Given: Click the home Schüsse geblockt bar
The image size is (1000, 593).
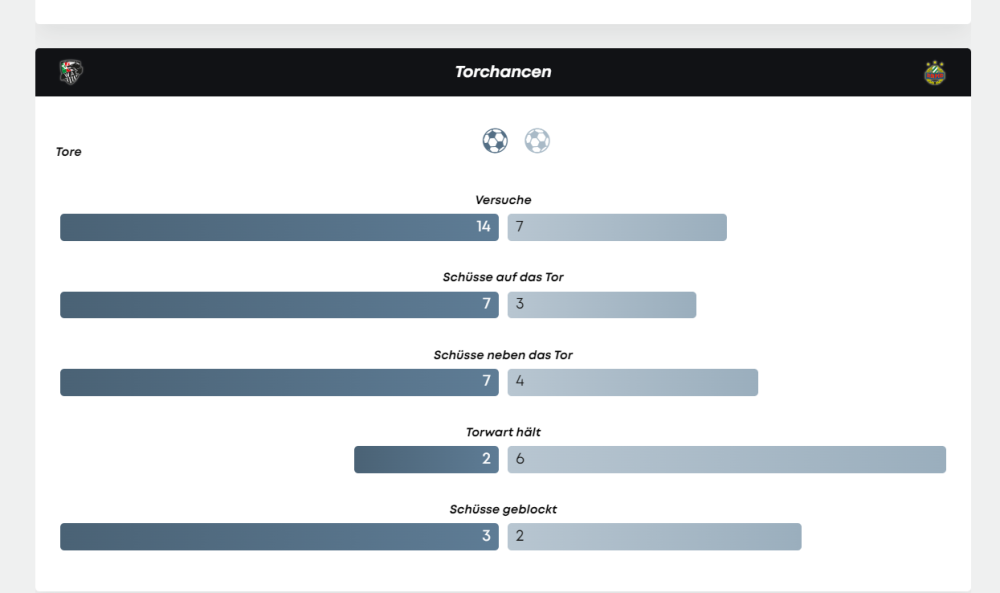Looking at the screenshot, I should (x=279, y=536).
